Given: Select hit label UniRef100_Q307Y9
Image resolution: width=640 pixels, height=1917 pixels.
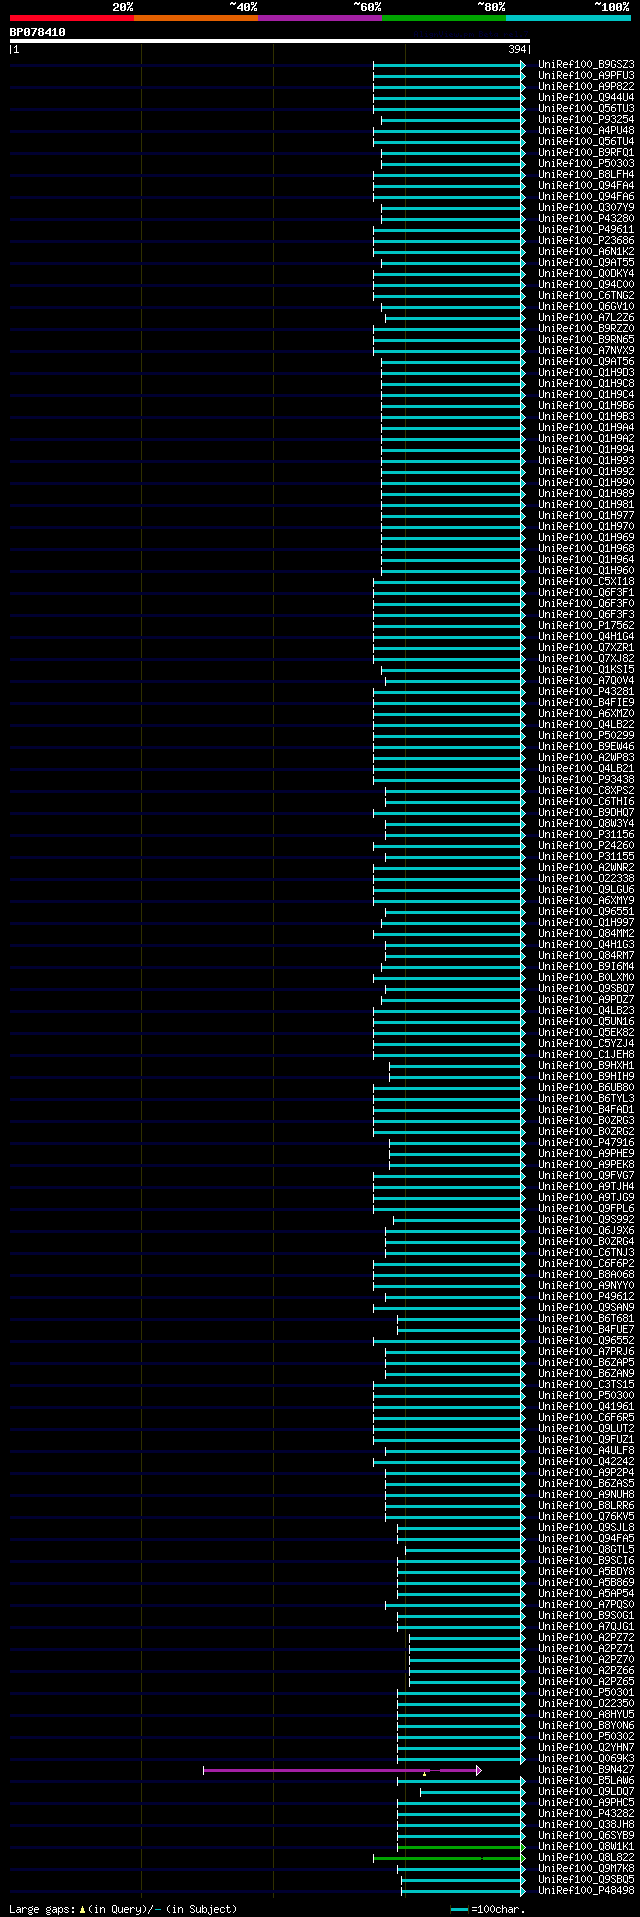Looking at the screenshot, I should [x=586, y=207].
